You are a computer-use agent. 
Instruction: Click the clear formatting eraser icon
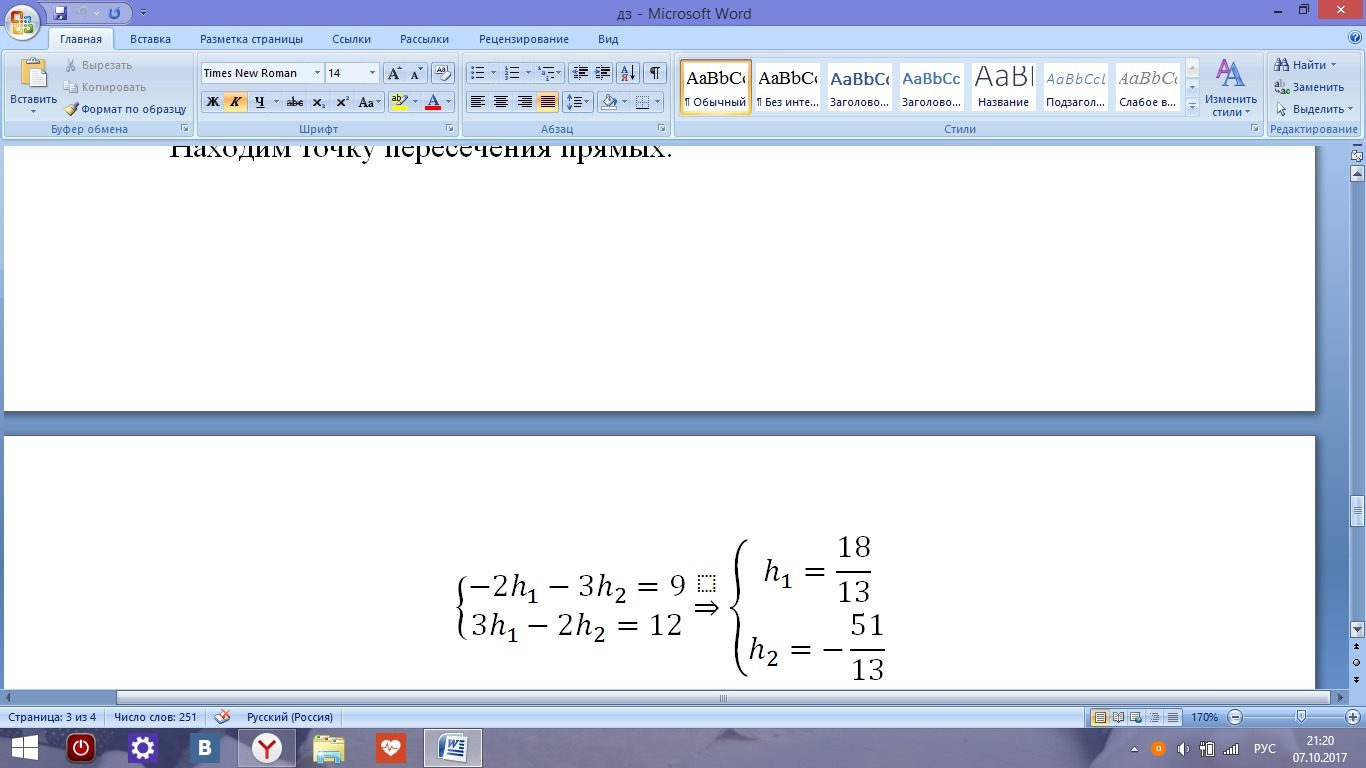443,73
